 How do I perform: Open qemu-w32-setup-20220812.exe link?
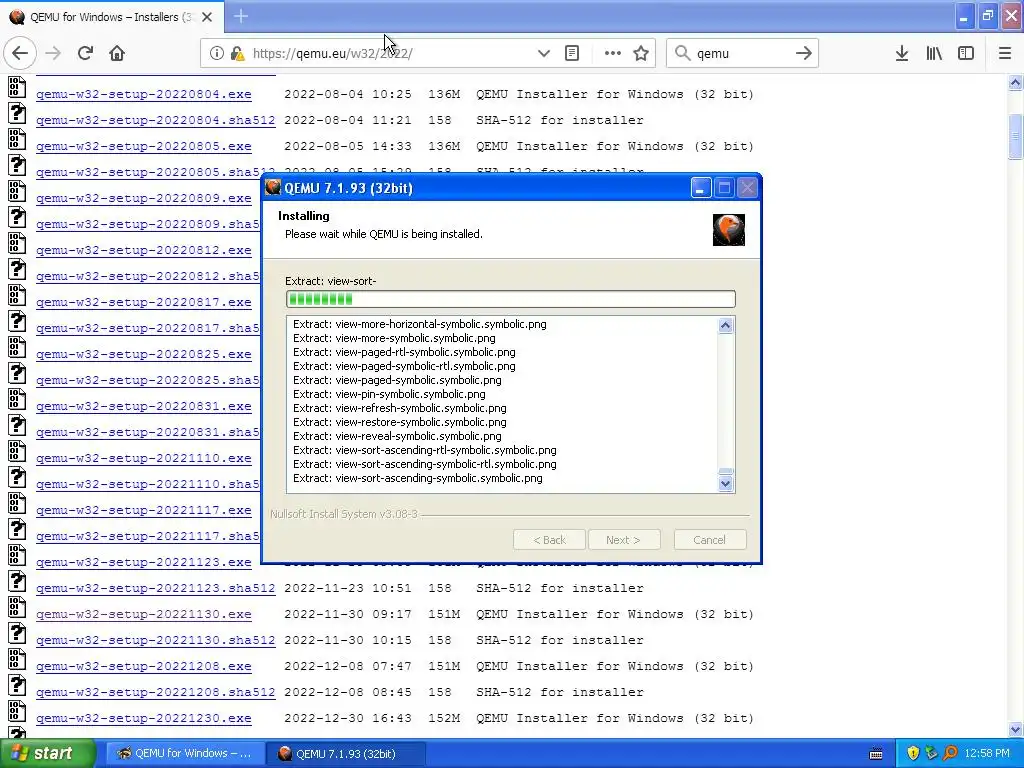144,250
